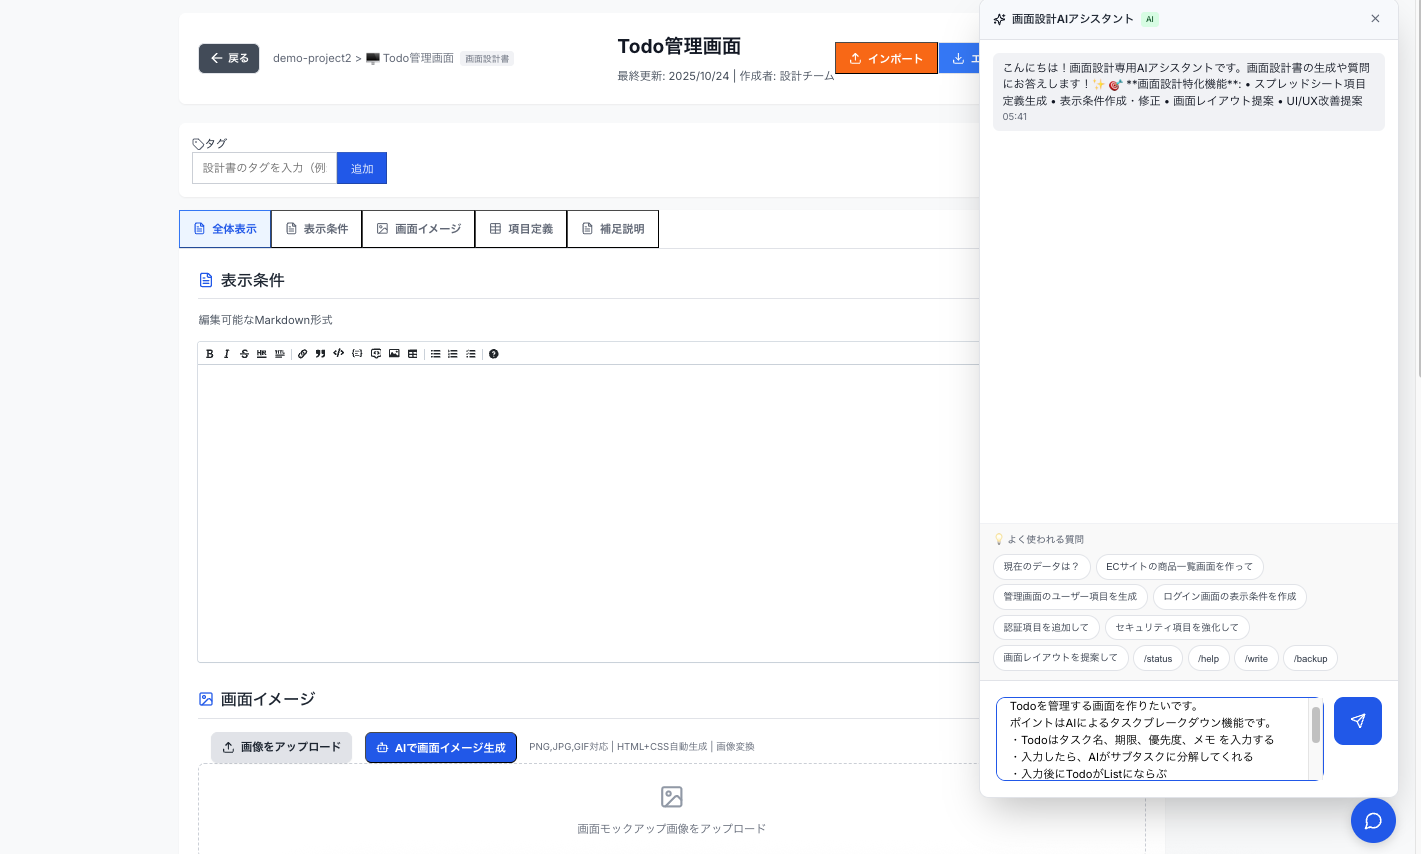Select ECサイトの商品一覧画面を作って suggestion
The height and width of the screenshot is (854, 1421).
[x=1180, y=567]
